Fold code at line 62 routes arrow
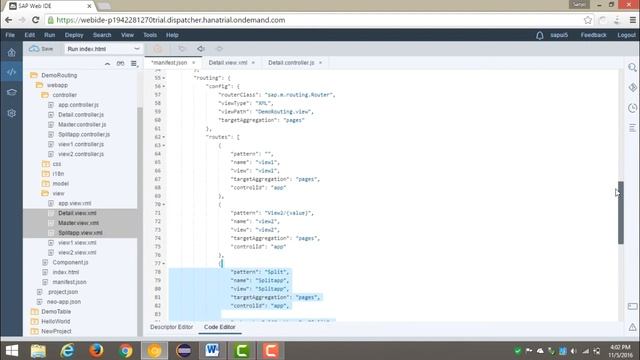 click(164, 137)
